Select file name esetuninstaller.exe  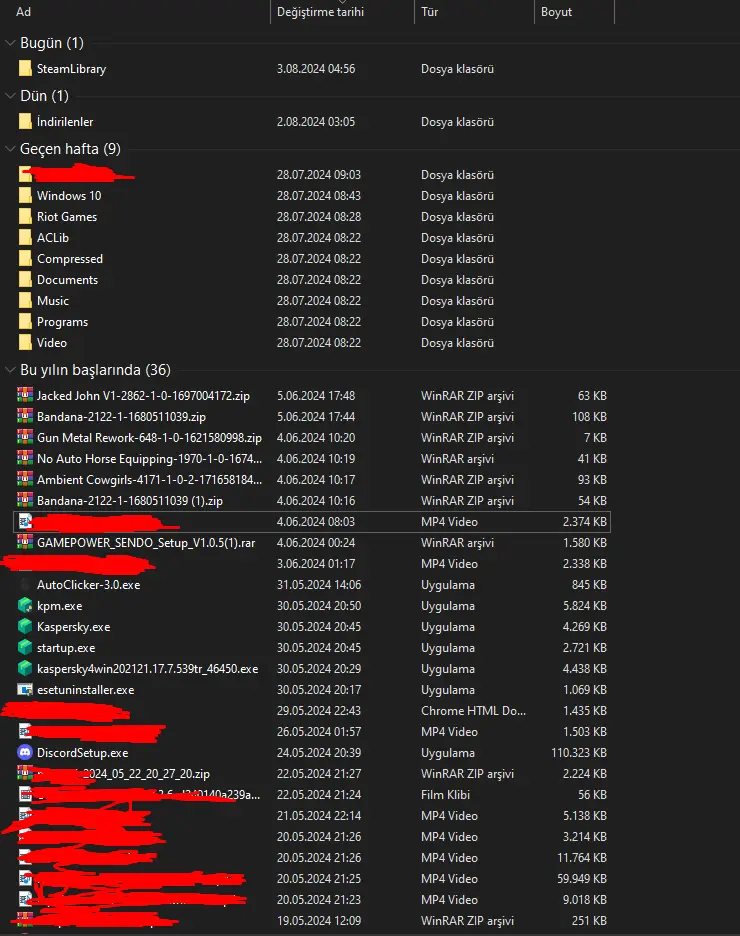pyautogui.click(x=85, y=690)
